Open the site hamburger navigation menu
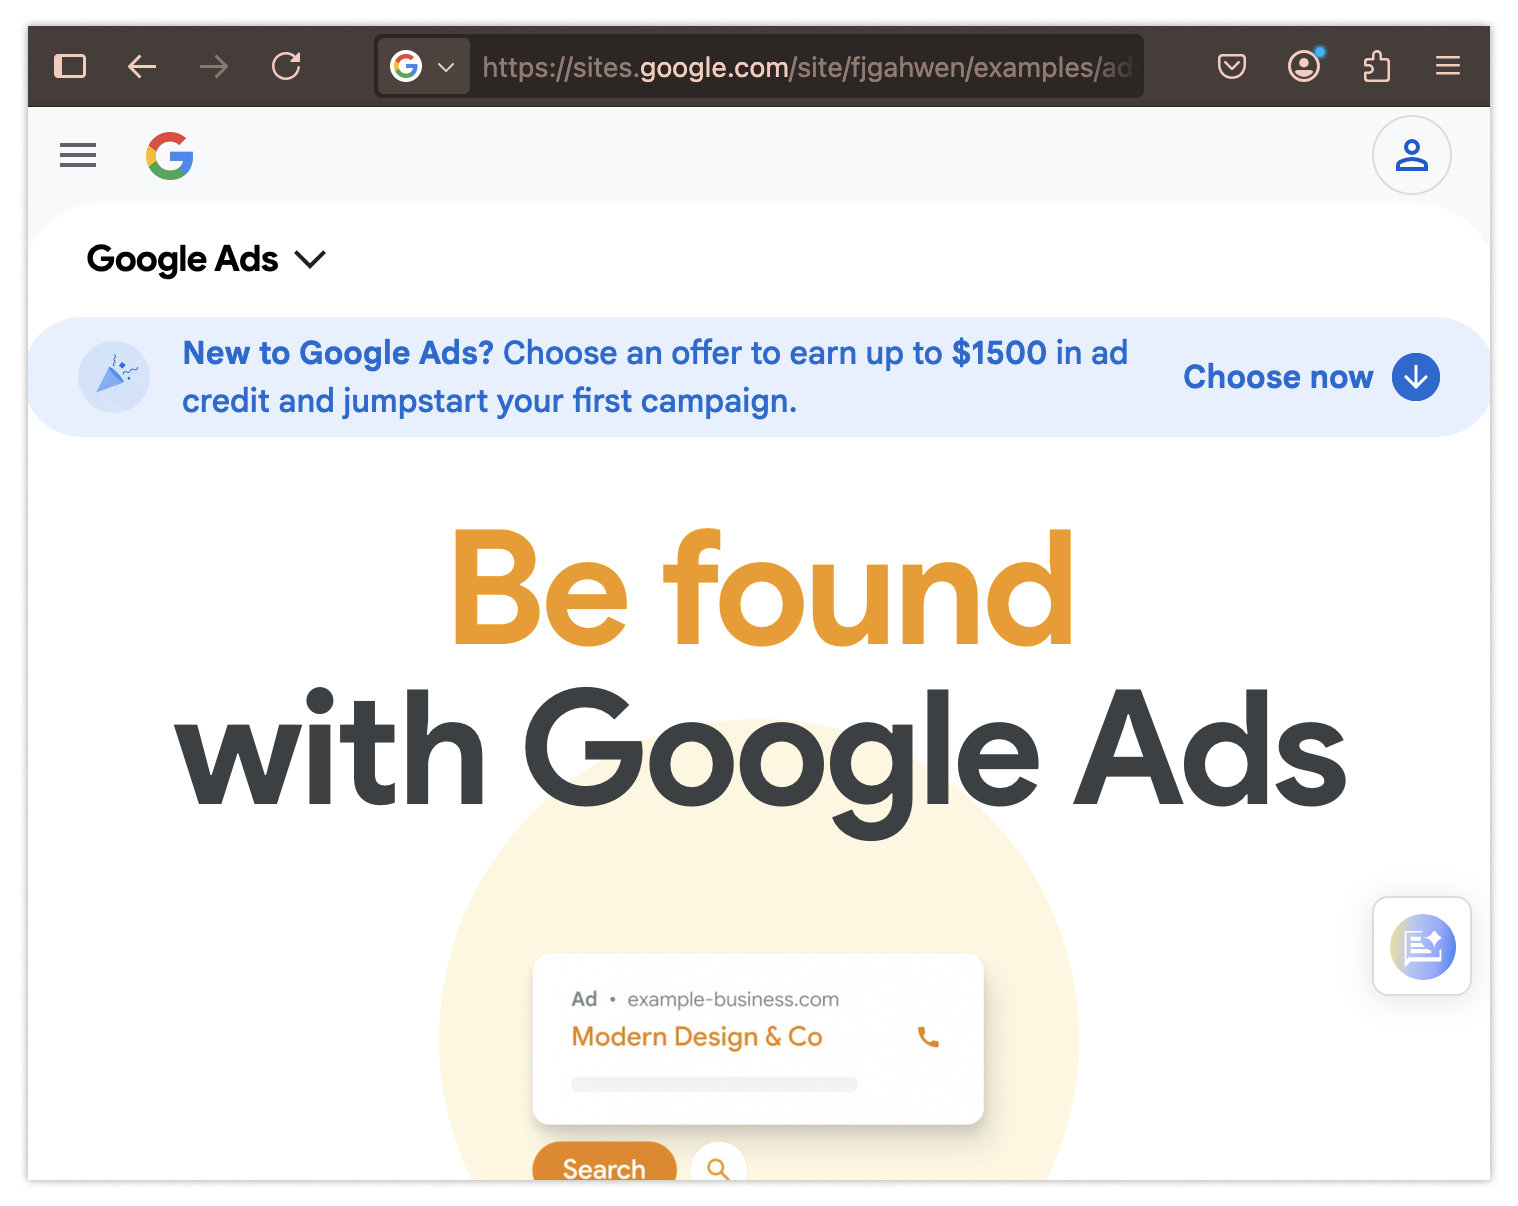Screen dimensions: 1518x1206 [78, 155]
